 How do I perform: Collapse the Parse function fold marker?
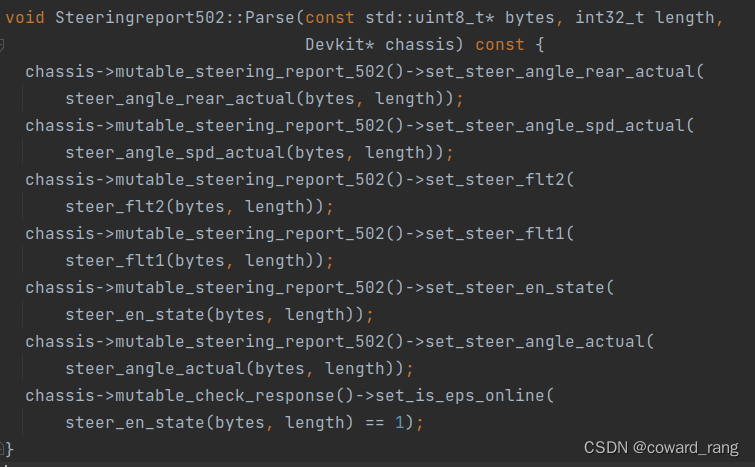coord(1,45)
